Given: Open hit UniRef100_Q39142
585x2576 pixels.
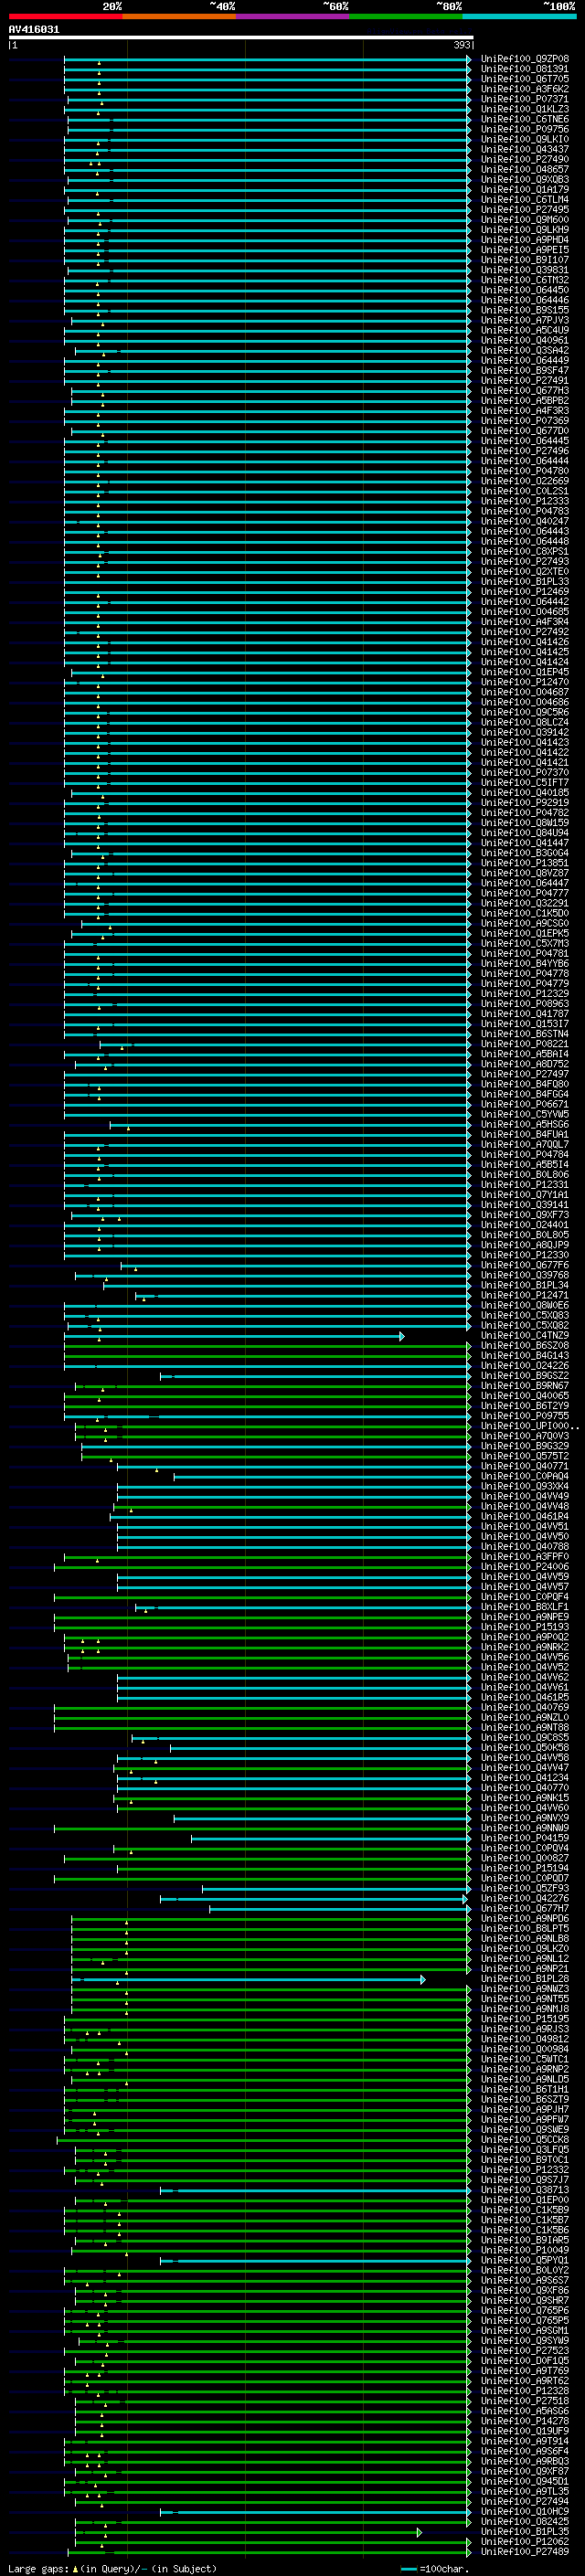Looking at the screenshot, I should click(x=525, y=733).
